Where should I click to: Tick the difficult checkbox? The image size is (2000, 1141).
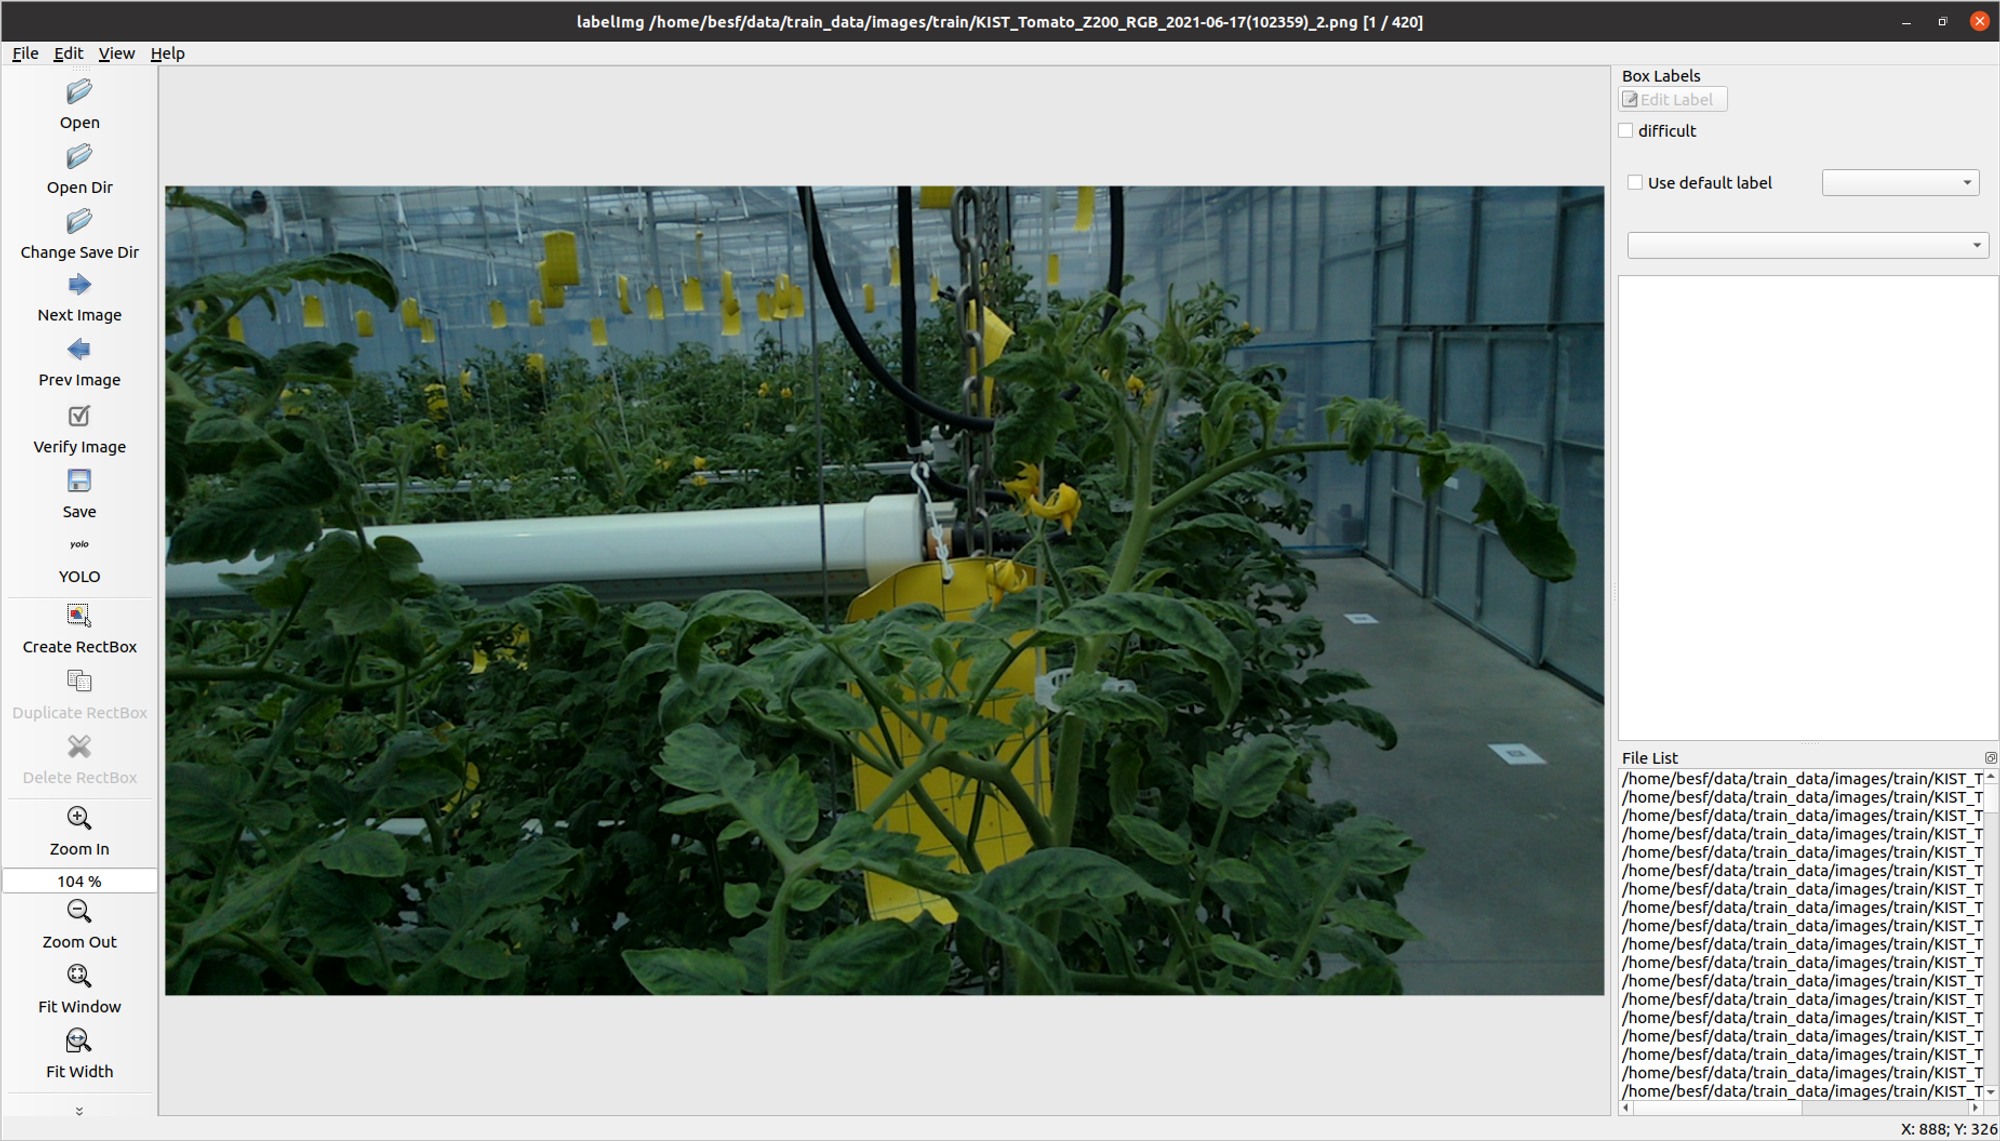tap(1626, 131)
